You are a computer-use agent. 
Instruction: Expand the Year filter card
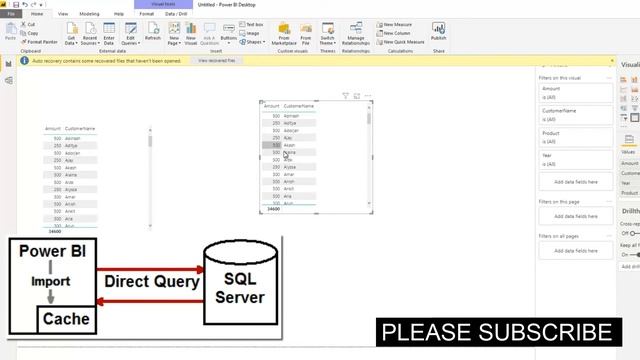coord(576,160)
